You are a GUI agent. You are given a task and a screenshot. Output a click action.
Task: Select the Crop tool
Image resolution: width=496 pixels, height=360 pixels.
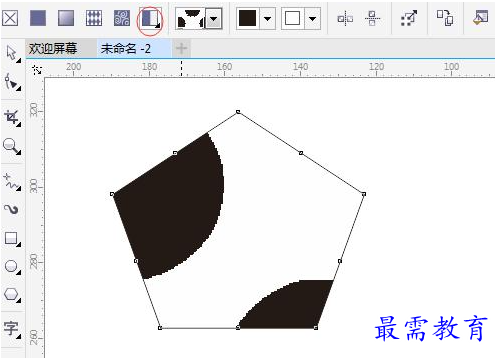12,118
